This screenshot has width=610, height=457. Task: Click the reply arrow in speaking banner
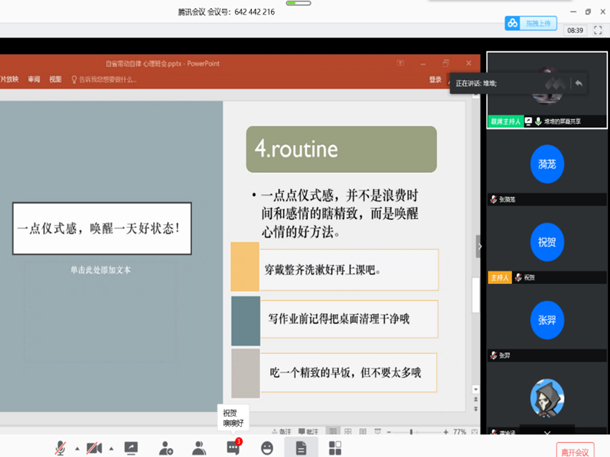[x=579, y=83]
